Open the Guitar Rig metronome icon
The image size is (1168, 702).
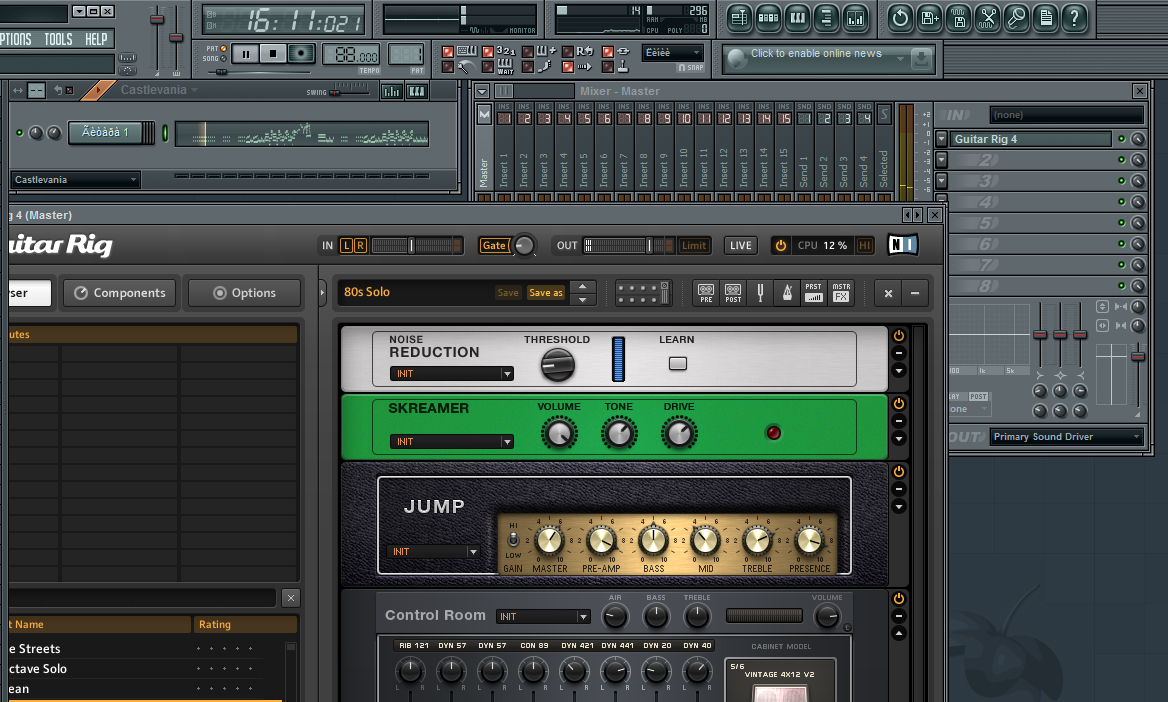coord(787,293)
